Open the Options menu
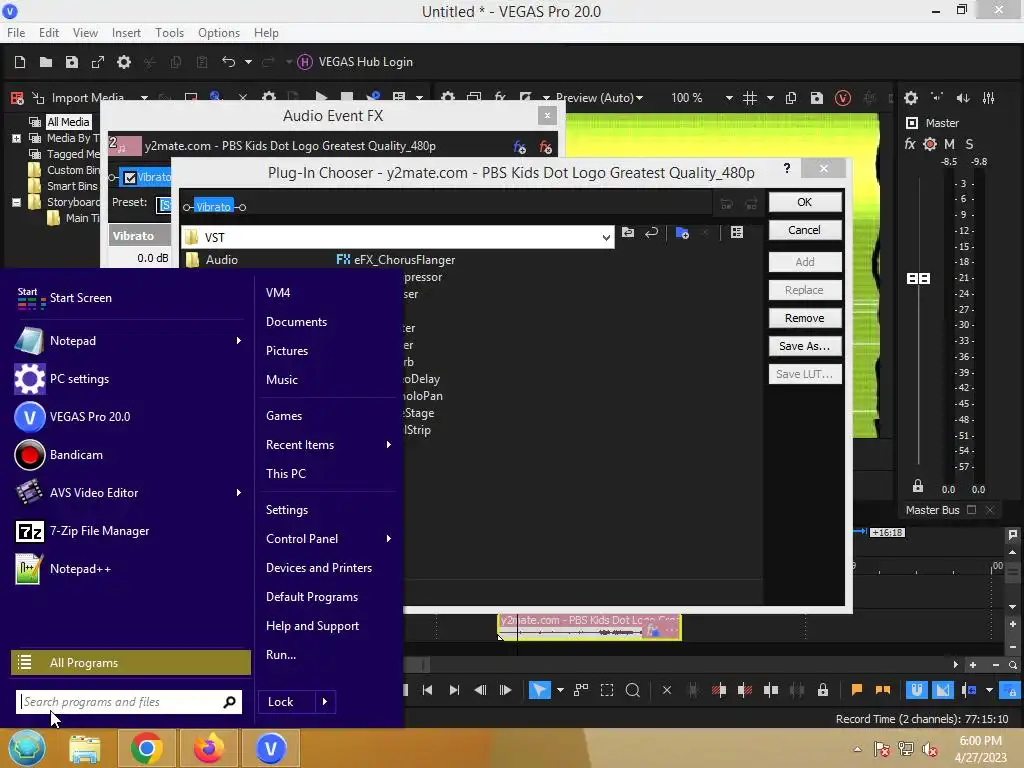1024x768 pixels. click(219, 33)
